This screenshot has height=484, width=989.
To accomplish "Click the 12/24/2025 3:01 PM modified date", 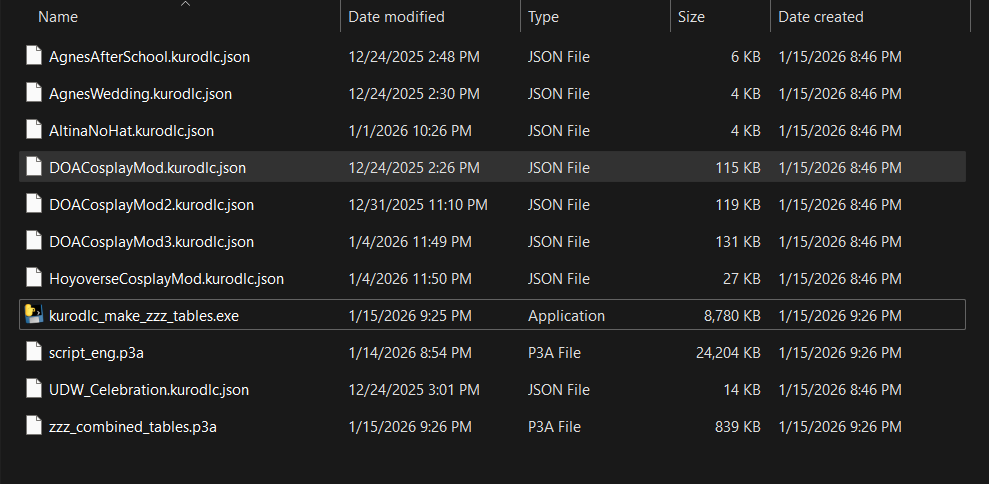I will coord(414,390).
